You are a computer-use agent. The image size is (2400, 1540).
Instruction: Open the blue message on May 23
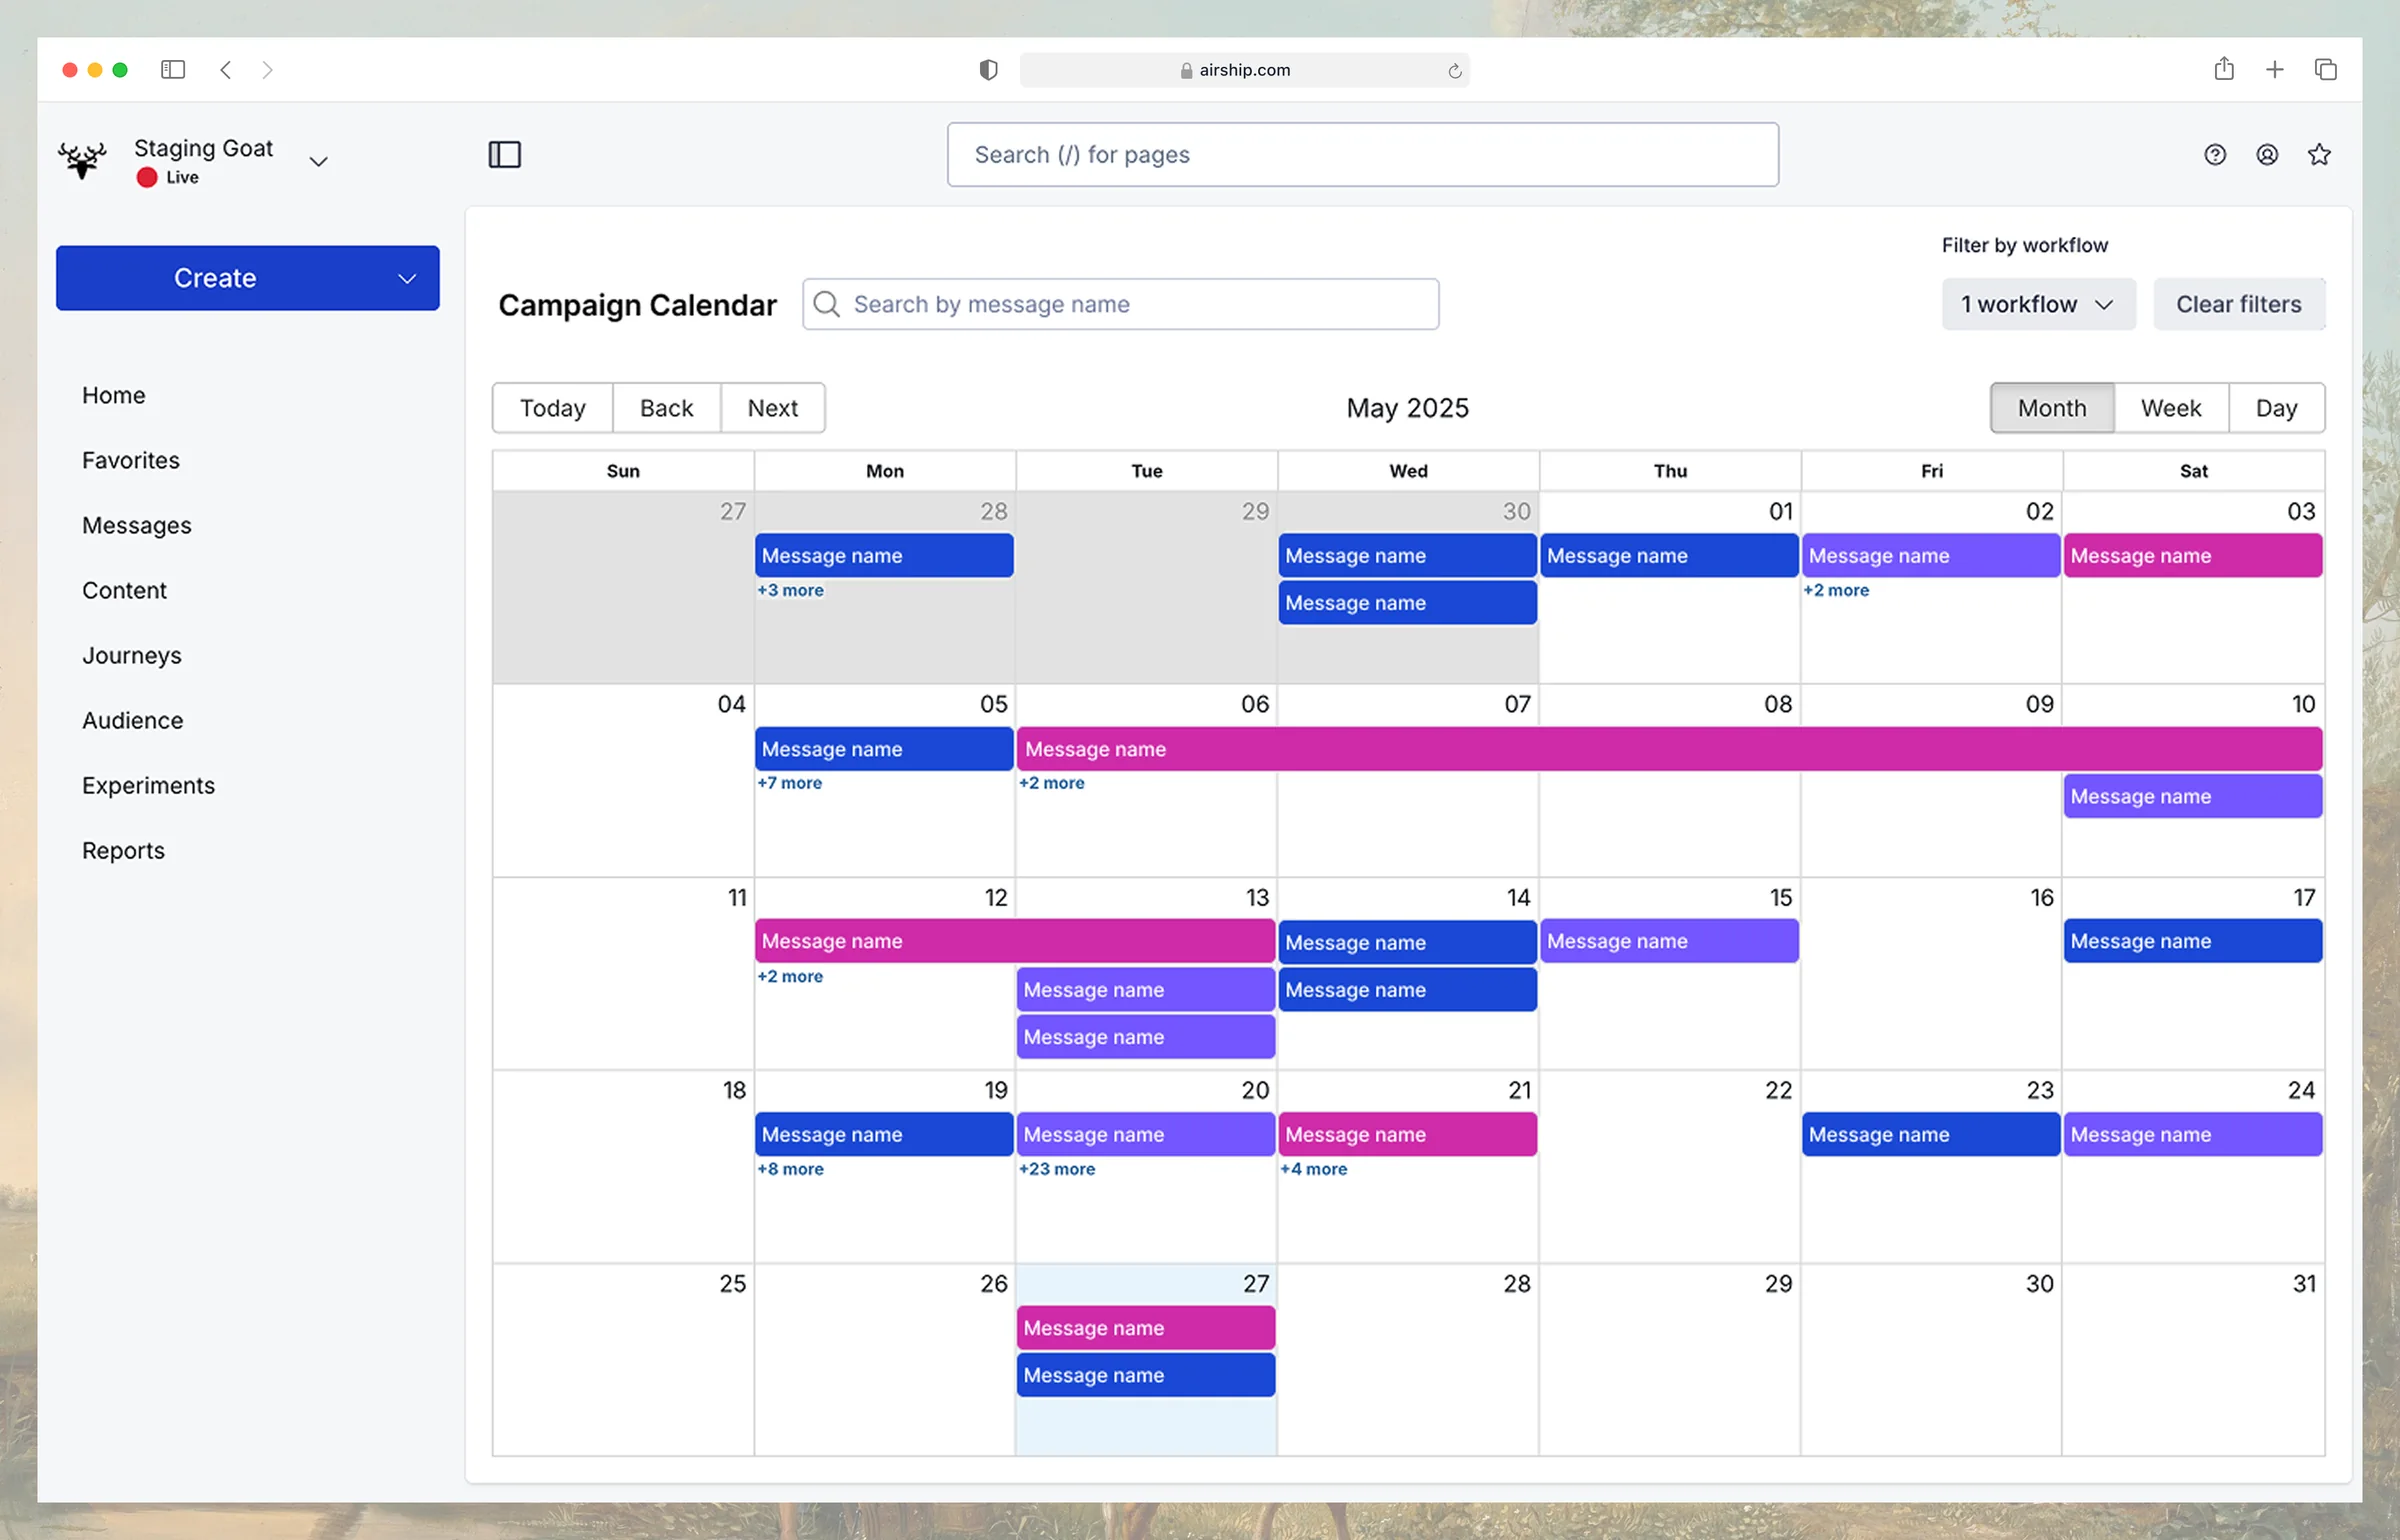click(1931, 1135)
